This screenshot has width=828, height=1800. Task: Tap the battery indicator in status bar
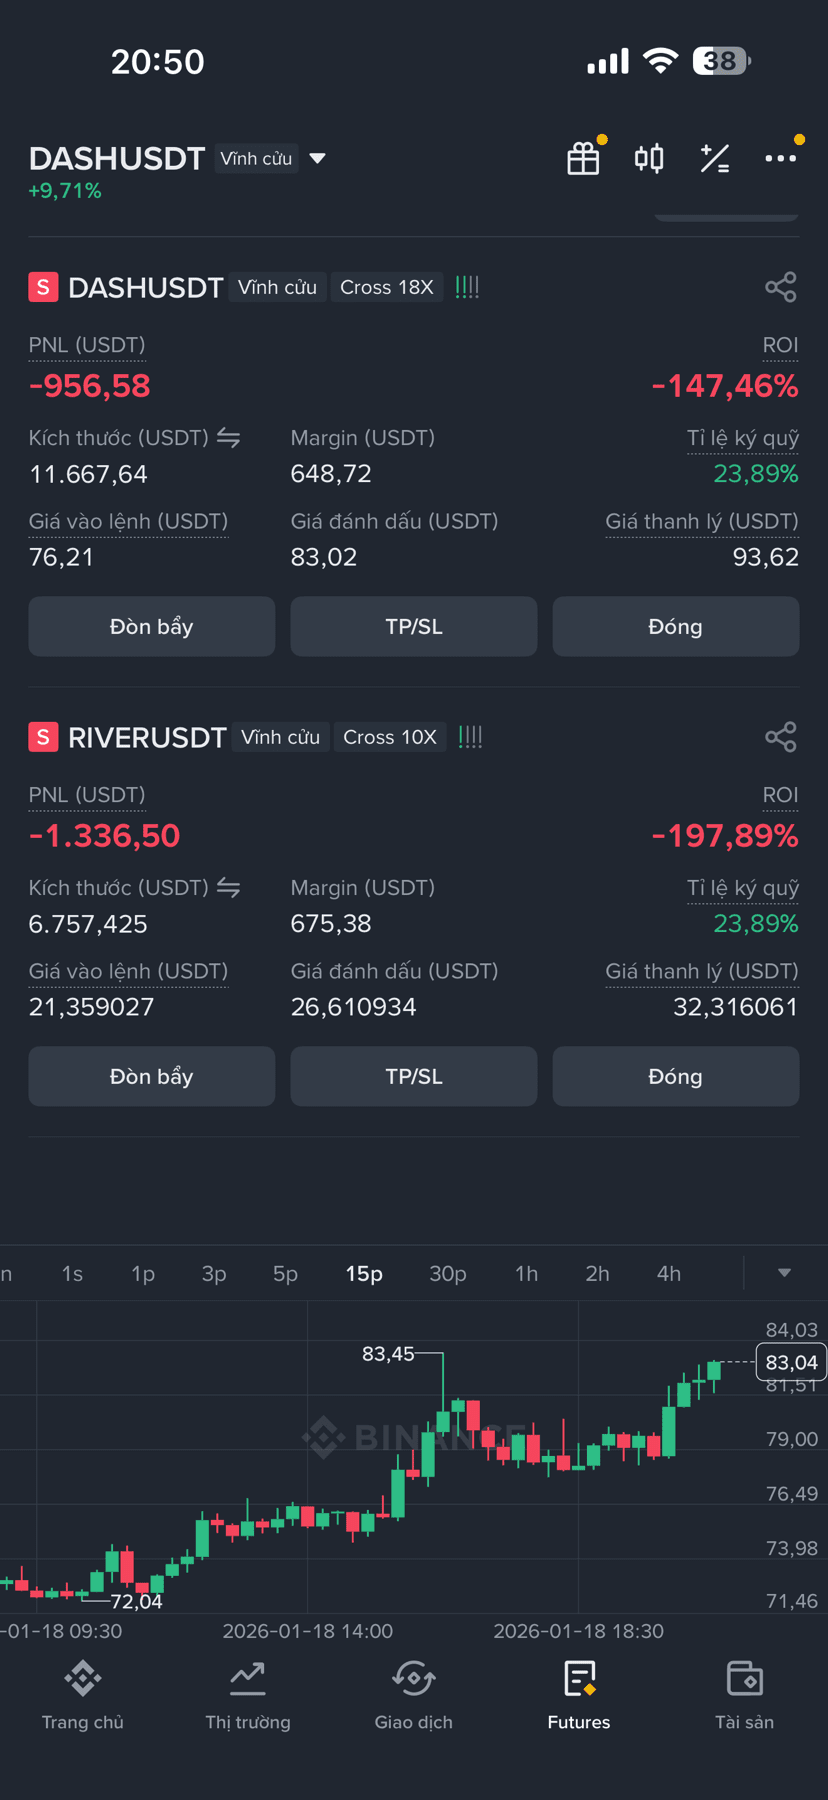tap(722, 61)
